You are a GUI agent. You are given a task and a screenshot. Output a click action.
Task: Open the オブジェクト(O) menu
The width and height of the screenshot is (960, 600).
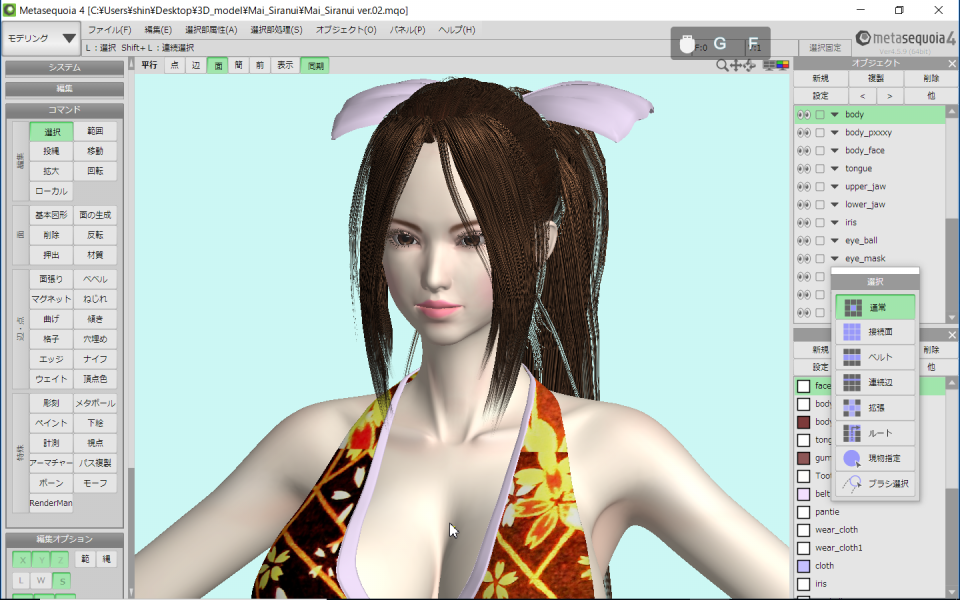pyautogui.click(x=346, y=29)
